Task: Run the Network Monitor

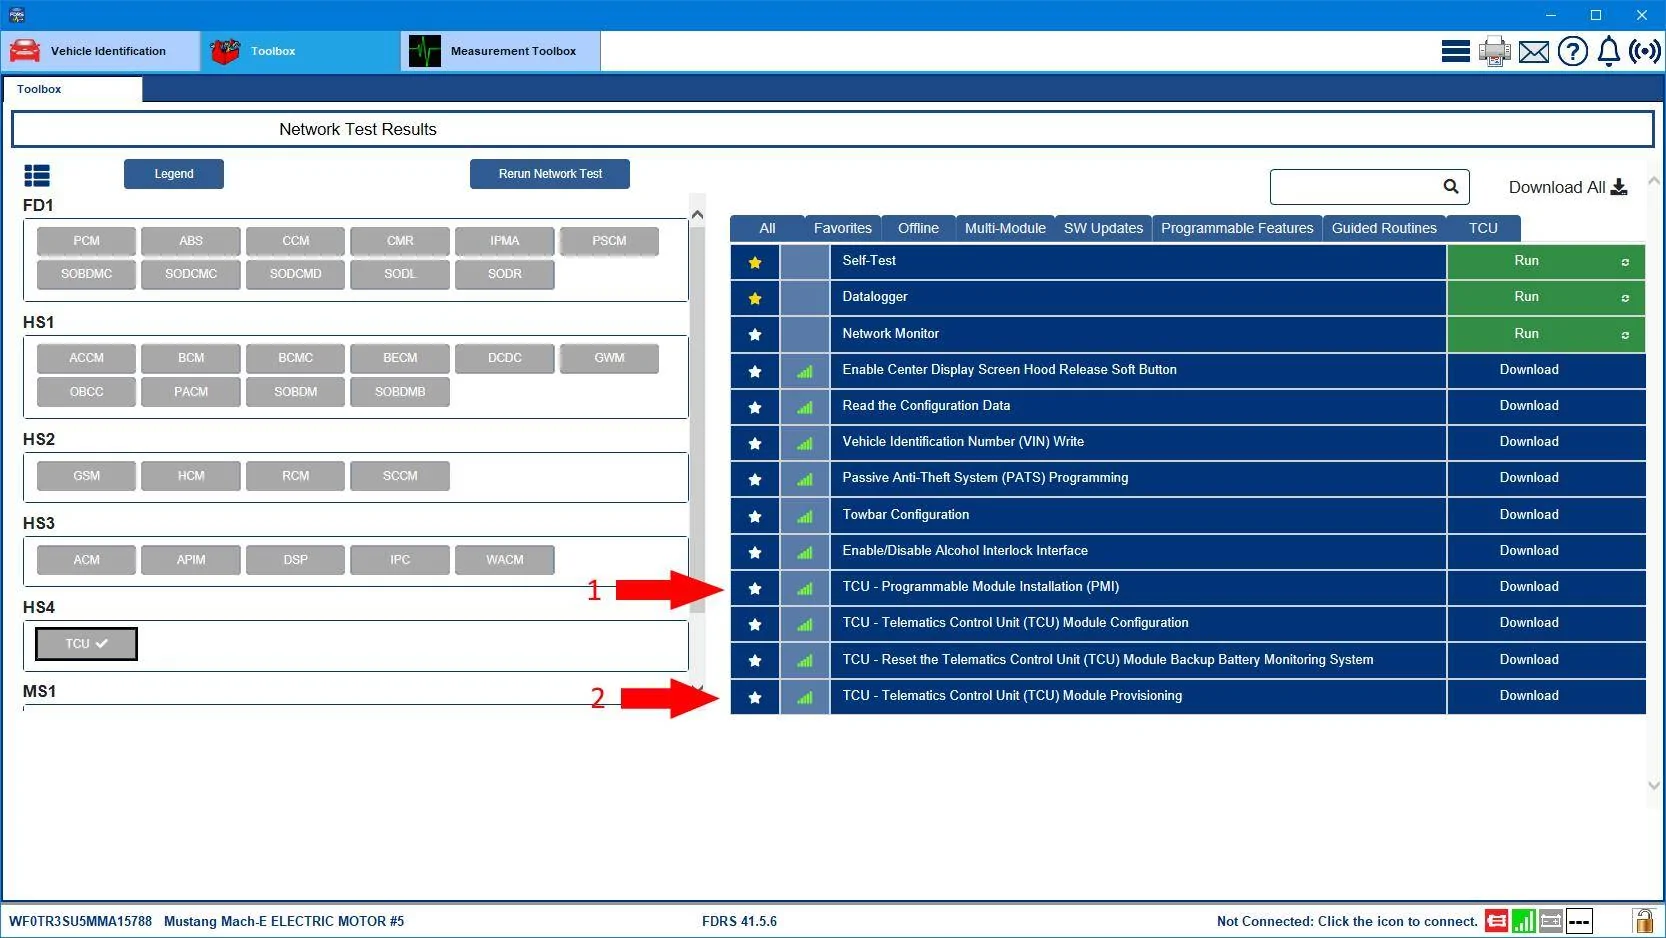Action: 1545,334
